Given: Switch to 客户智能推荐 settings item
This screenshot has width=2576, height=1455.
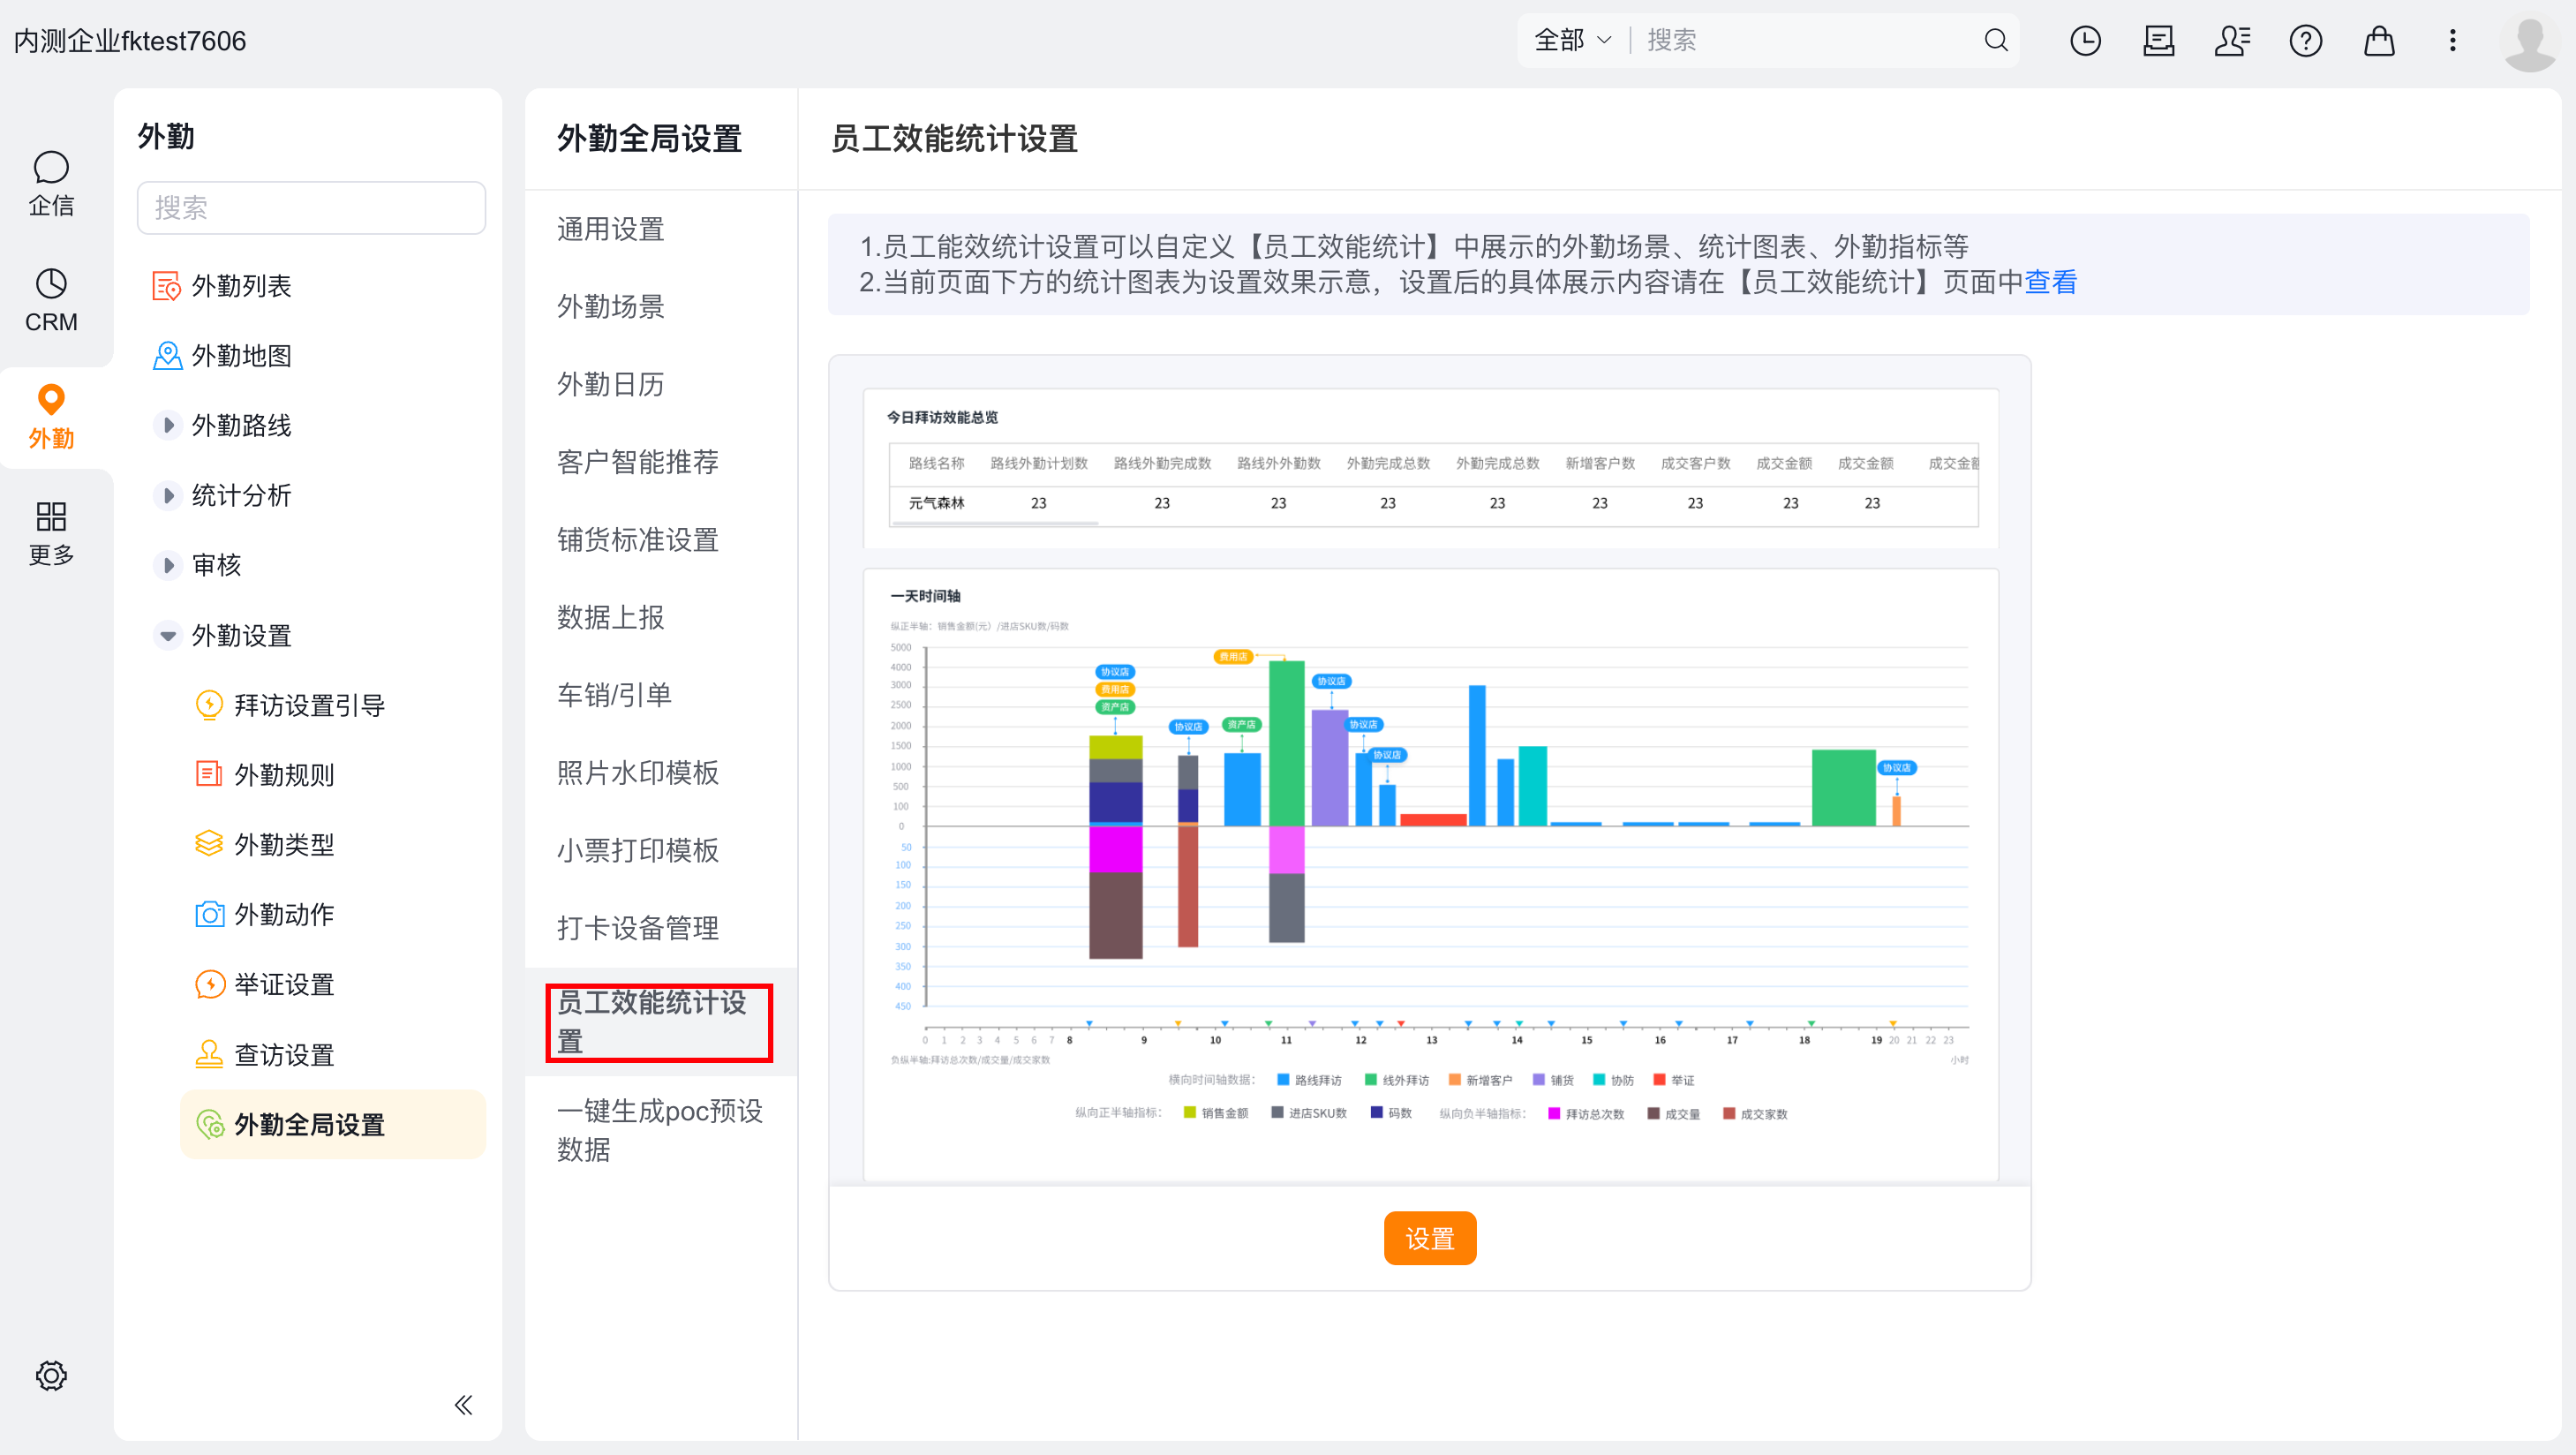Looking at the screenshot, I should tap(638, 462).
